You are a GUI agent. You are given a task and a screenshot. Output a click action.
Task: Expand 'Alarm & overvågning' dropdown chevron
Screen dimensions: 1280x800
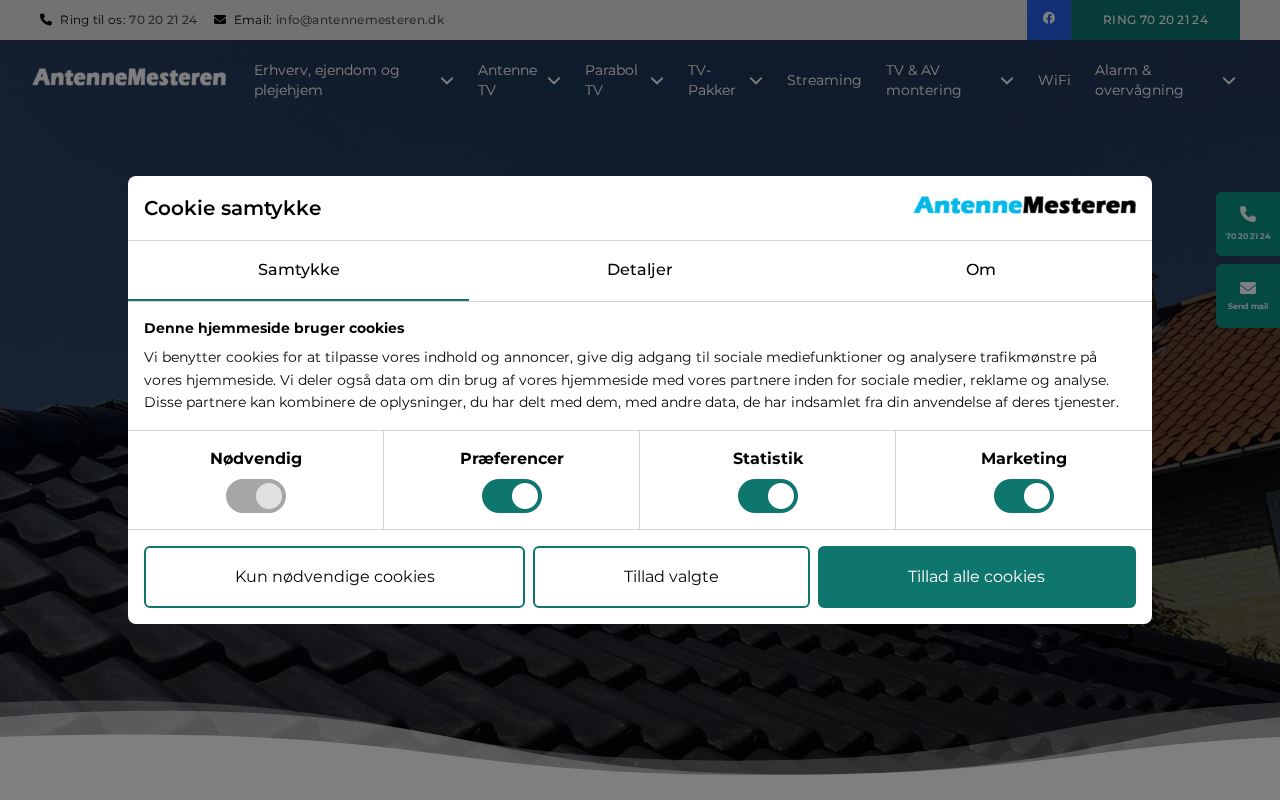(1229, 80)
